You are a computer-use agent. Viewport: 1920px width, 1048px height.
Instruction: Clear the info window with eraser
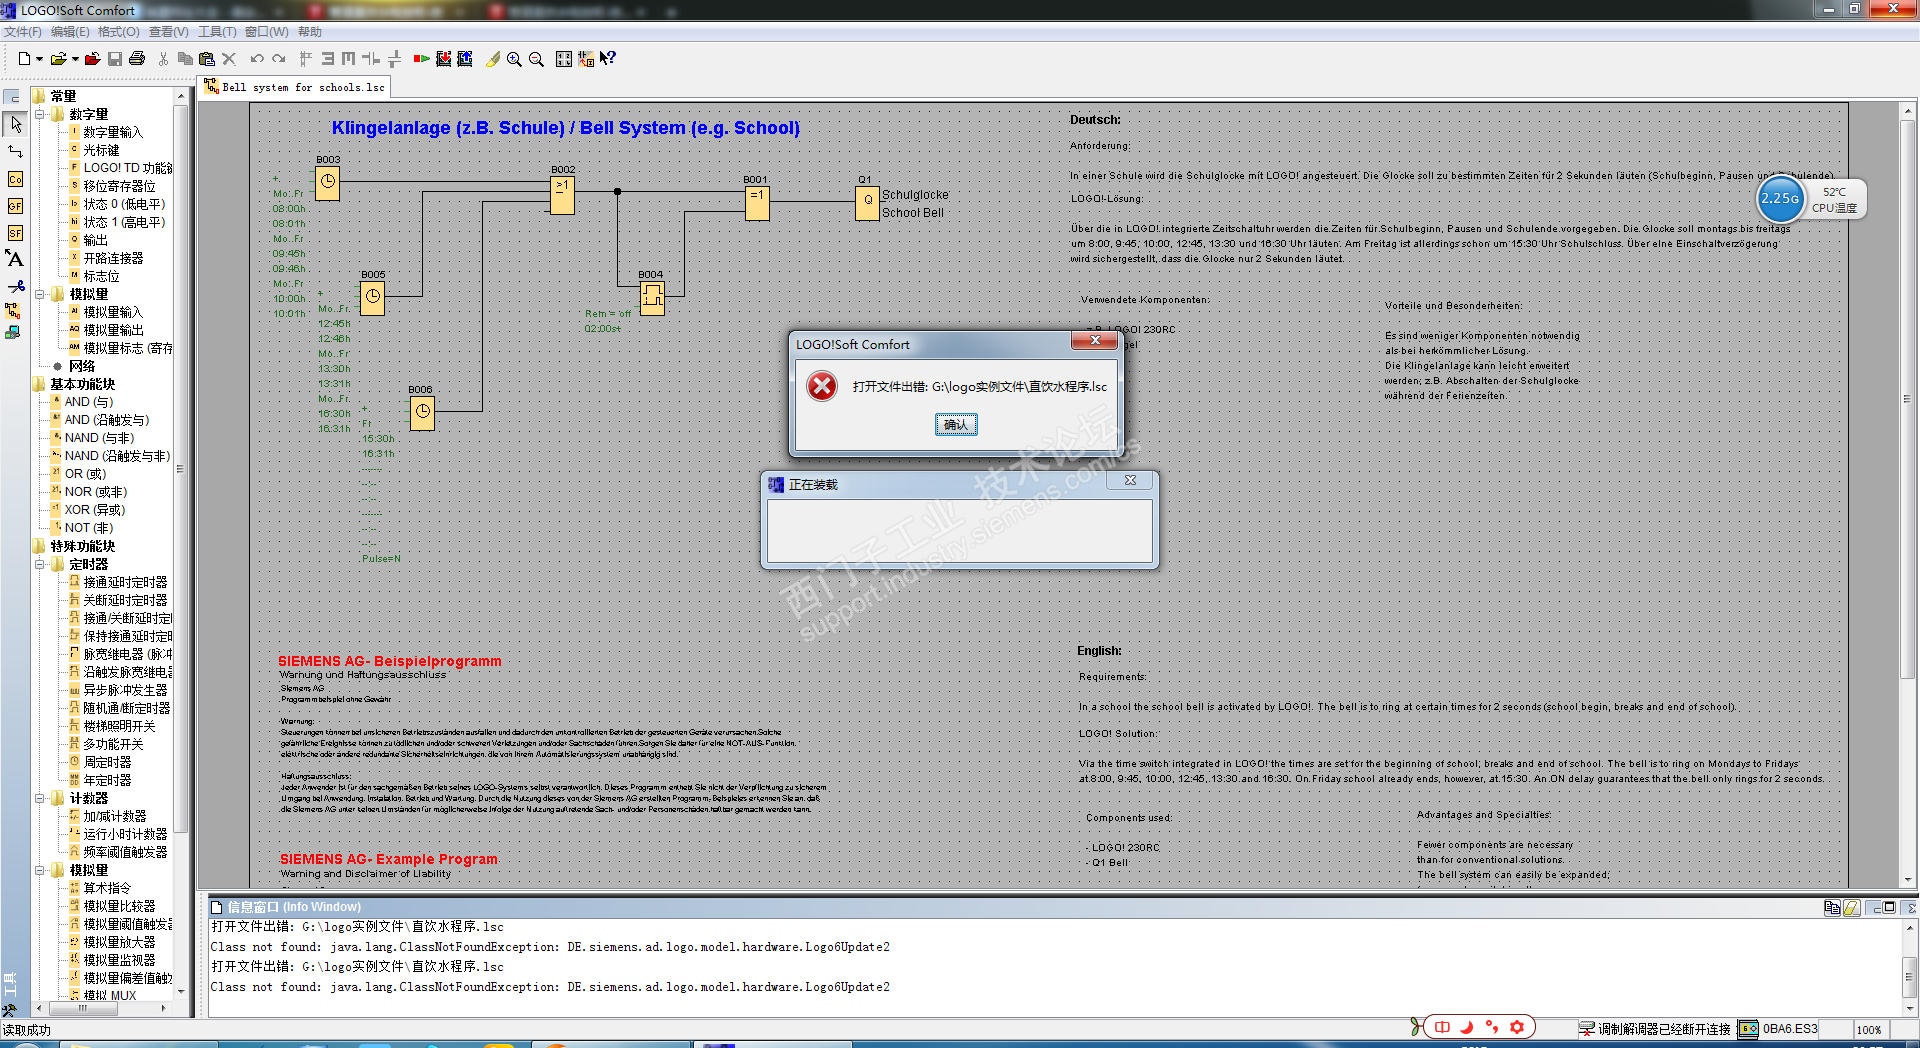(x=1851, y=908)
